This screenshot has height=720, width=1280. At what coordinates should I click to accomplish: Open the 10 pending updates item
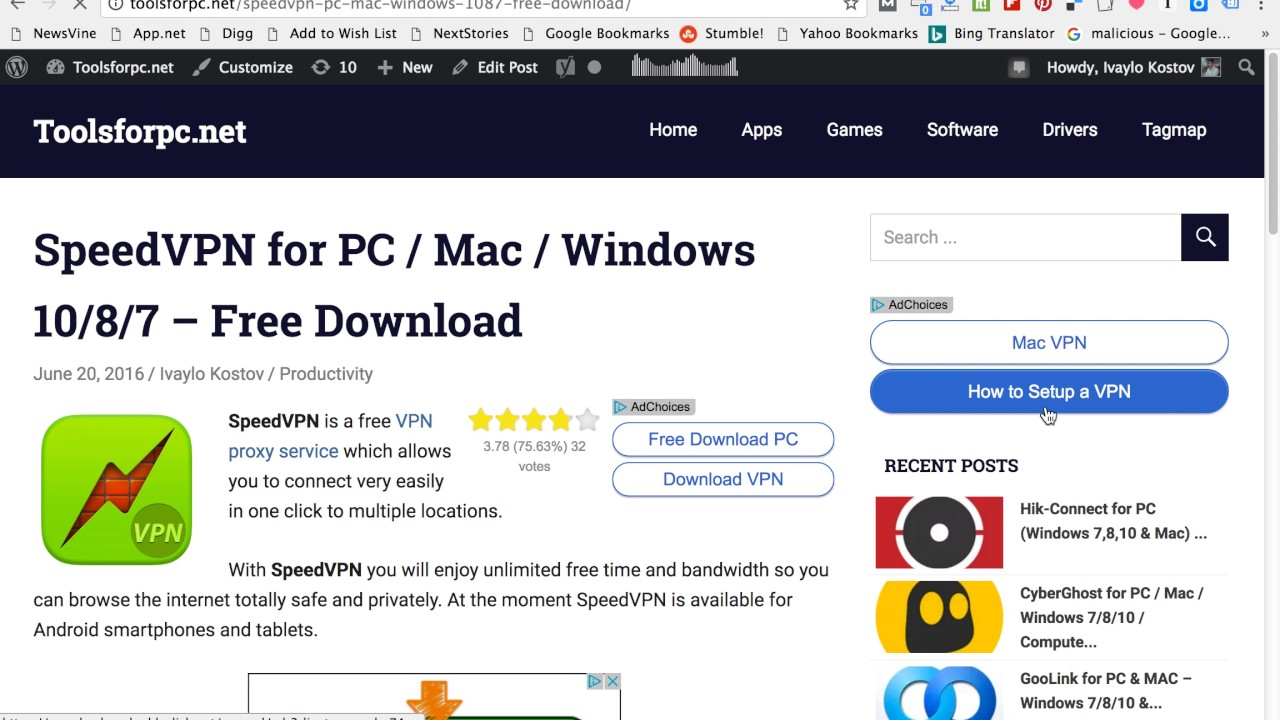point(334,67)
